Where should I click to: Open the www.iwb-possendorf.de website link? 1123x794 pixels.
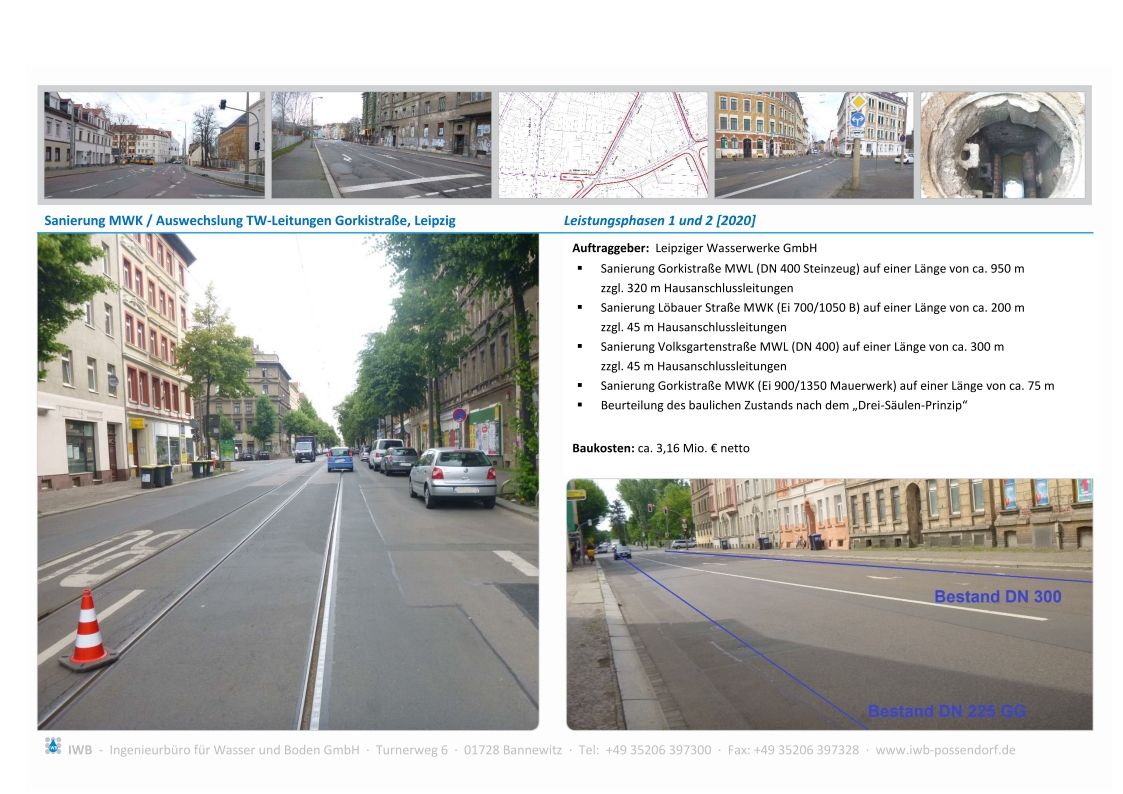click(x=945, y=750)
